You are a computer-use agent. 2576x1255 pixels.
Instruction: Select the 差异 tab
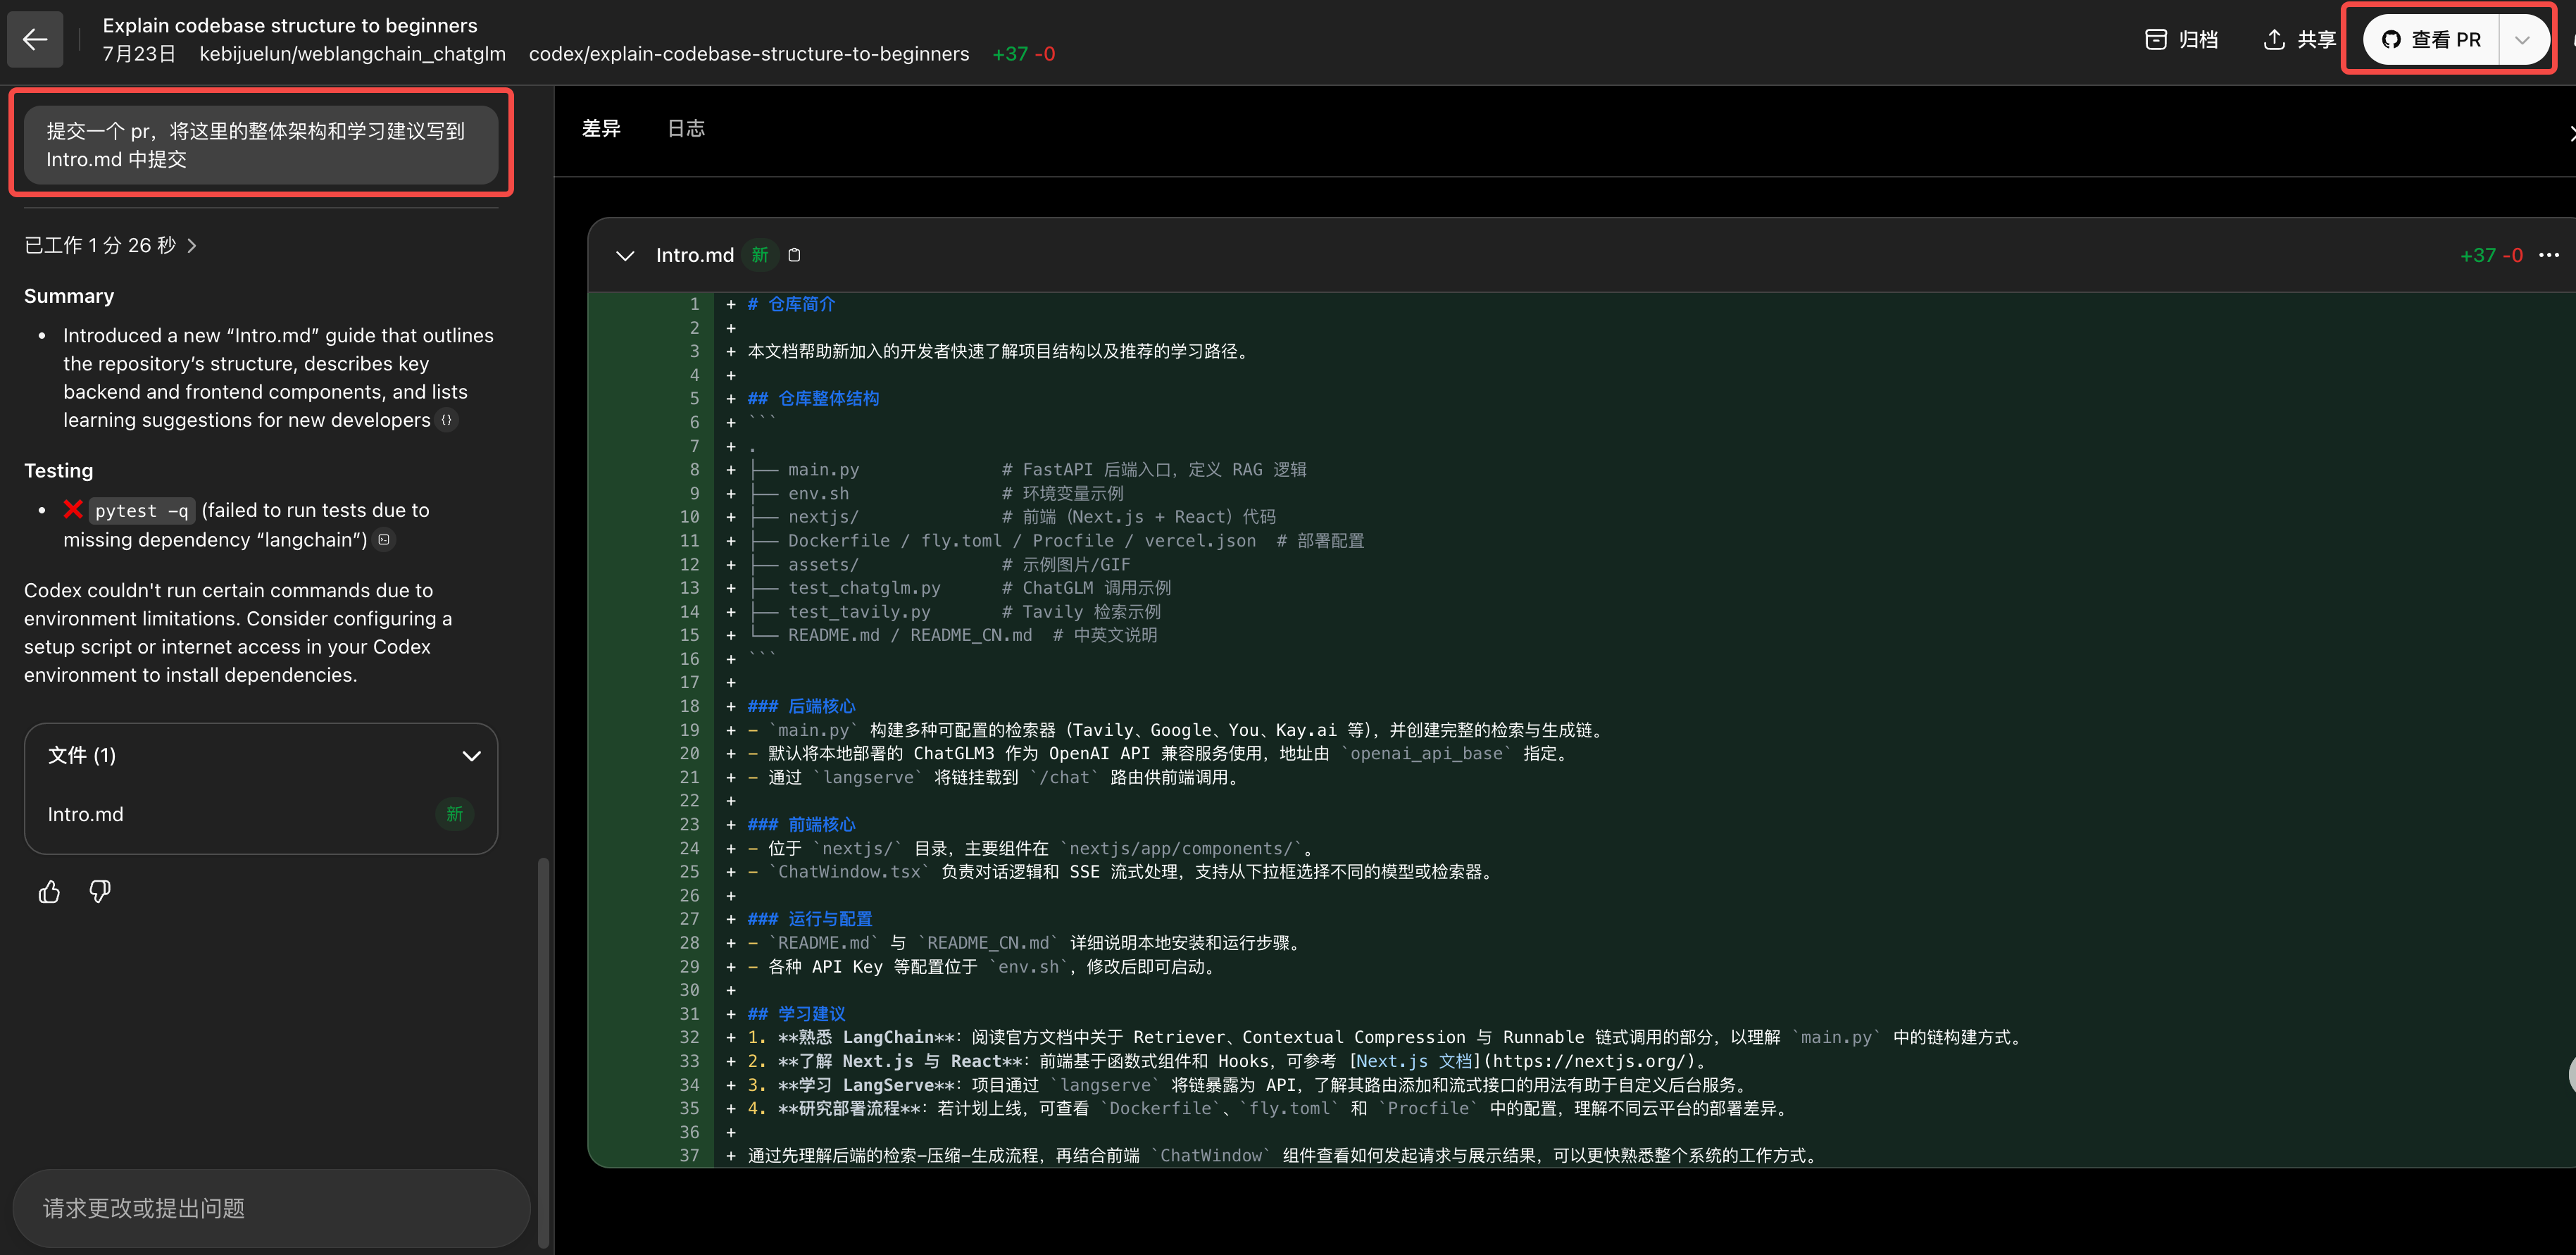tap(602, 128)
